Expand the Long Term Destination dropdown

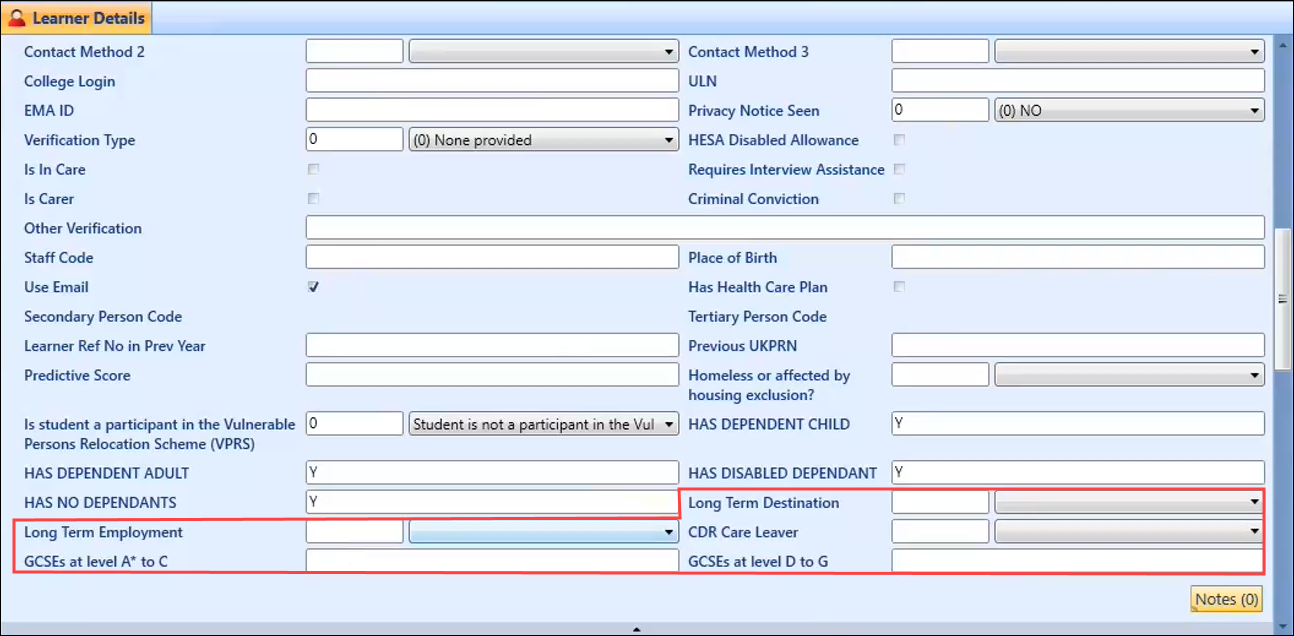(x=1130, y=502)
